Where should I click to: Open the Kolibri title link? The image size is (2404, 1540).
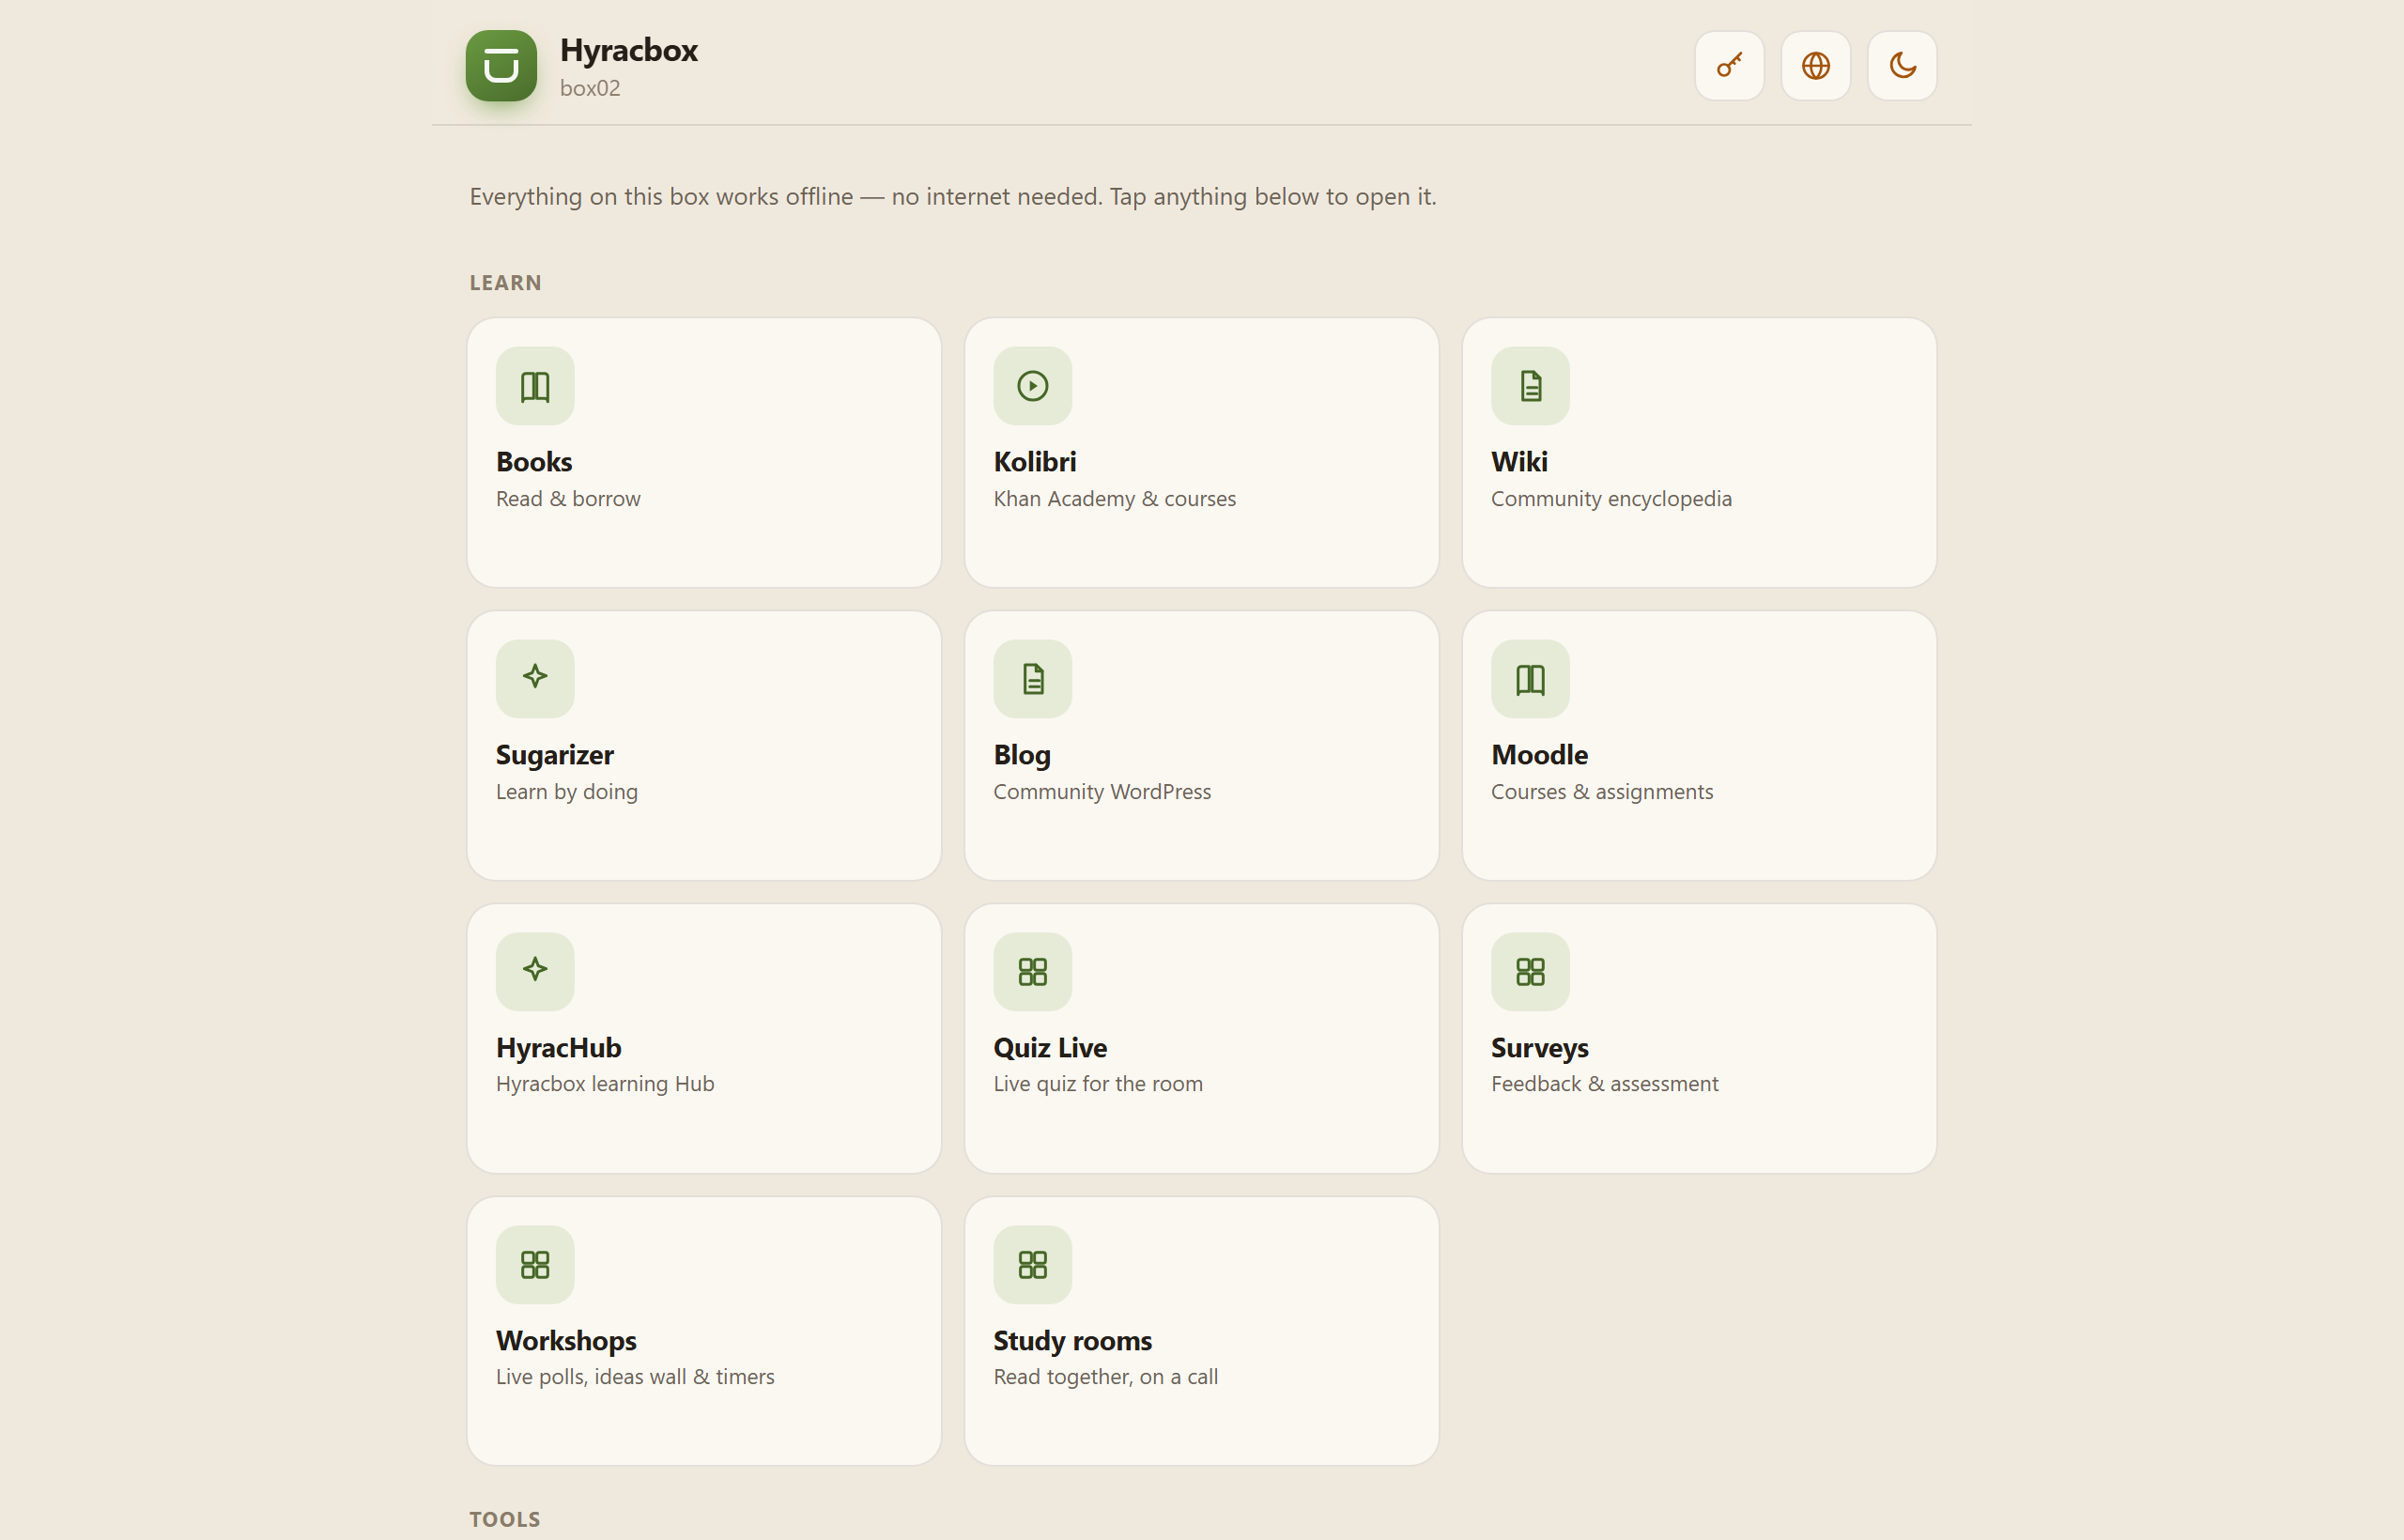[1035, 461]
